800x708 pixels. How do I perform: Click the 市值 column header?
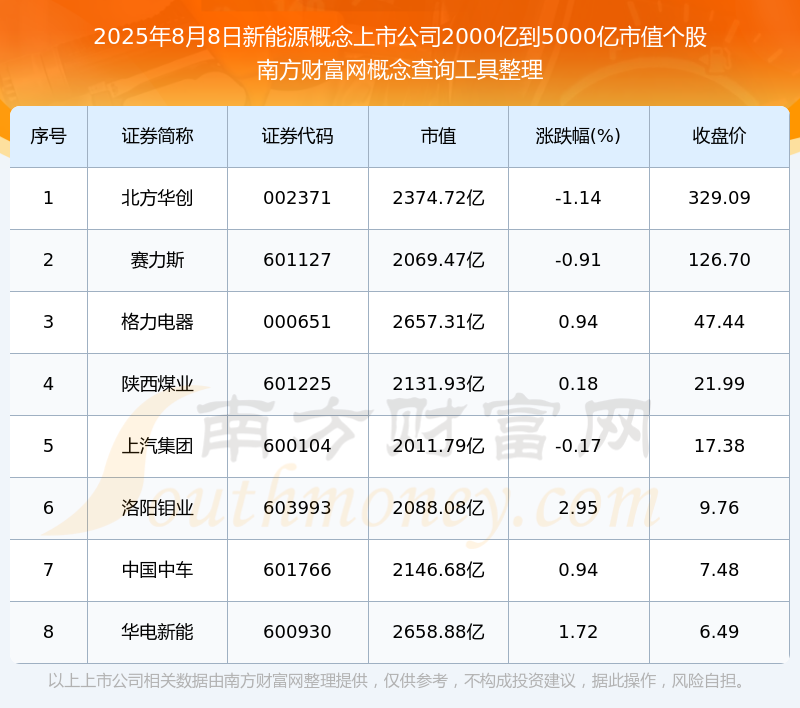pyautogui.click(x=438, y=136)
